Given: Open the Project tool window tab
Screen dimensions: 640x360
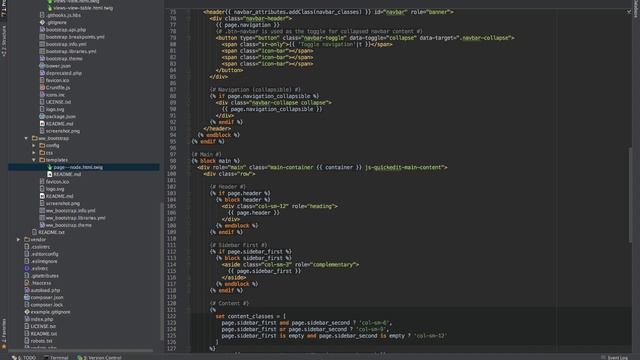Looking at the screenshot, I should coord(4,8).
